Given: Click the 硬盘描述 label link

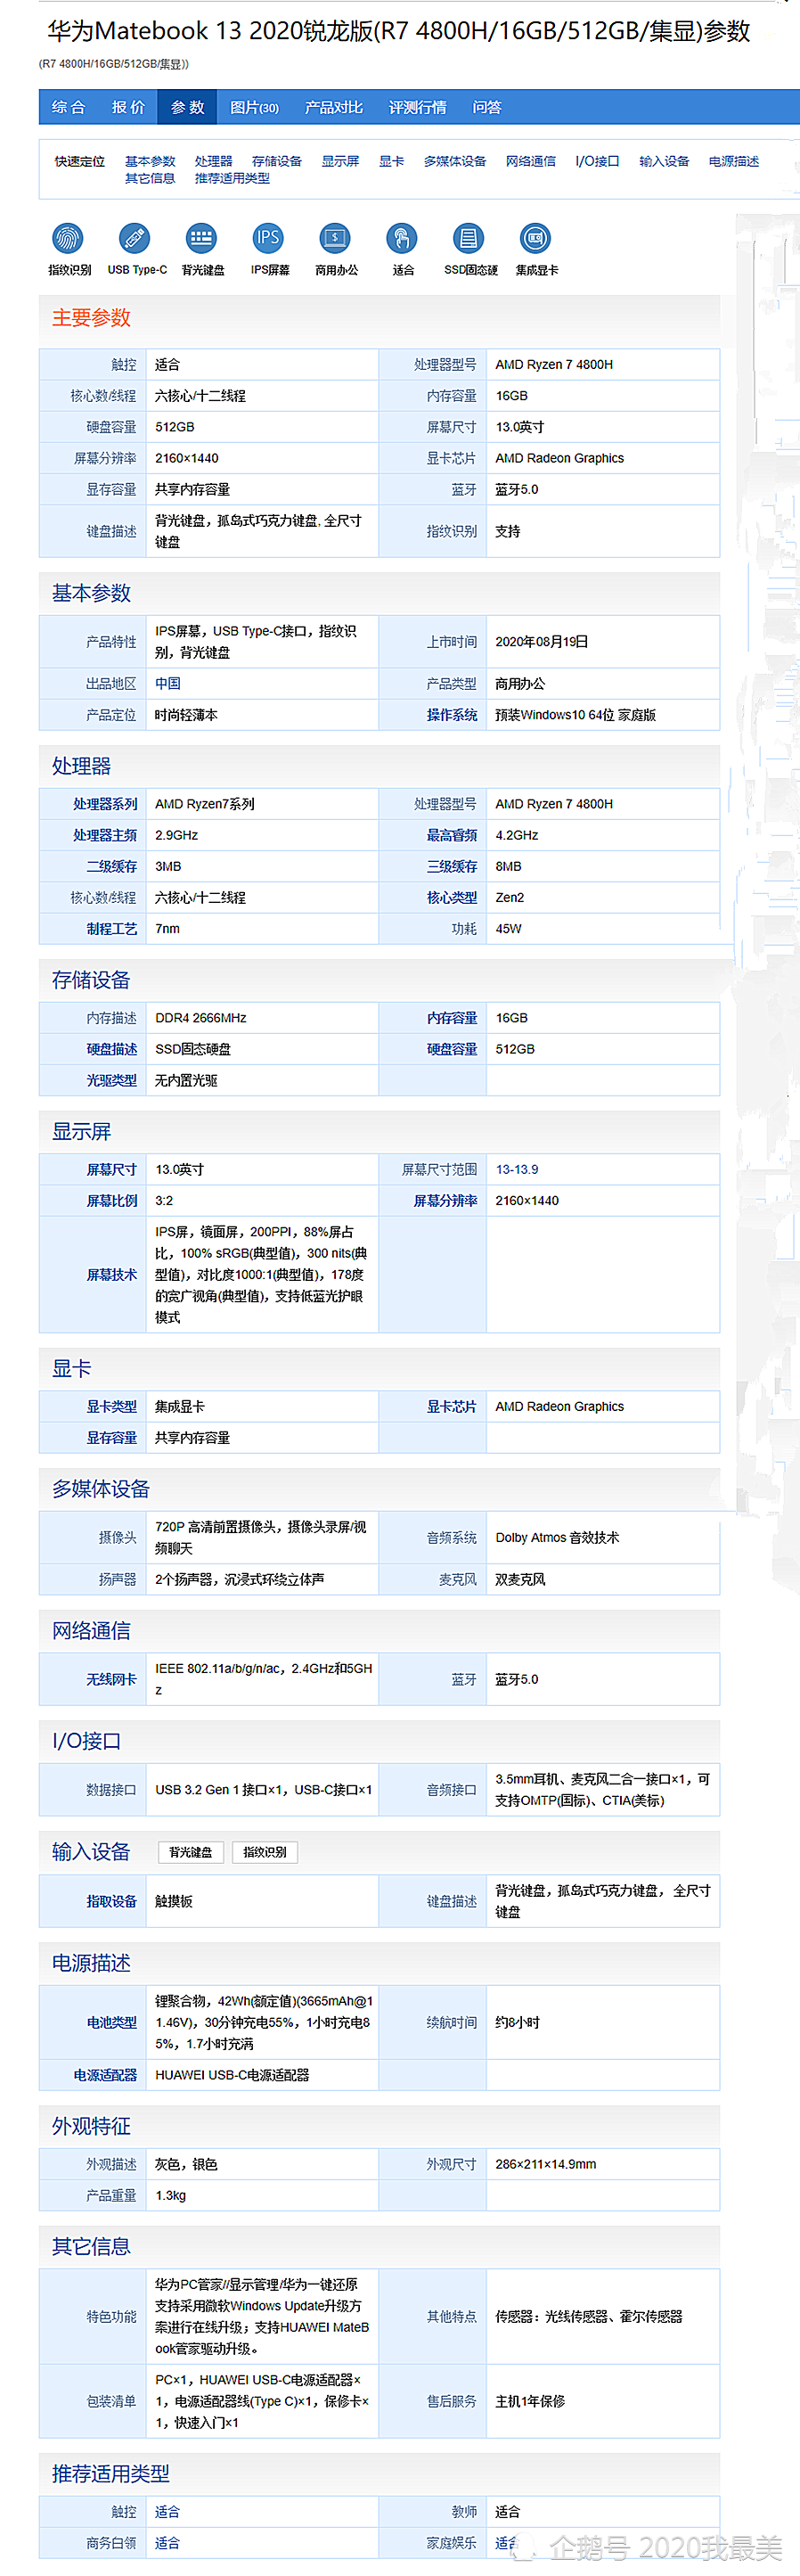Looking at the screenshot, I should 112,1049.
